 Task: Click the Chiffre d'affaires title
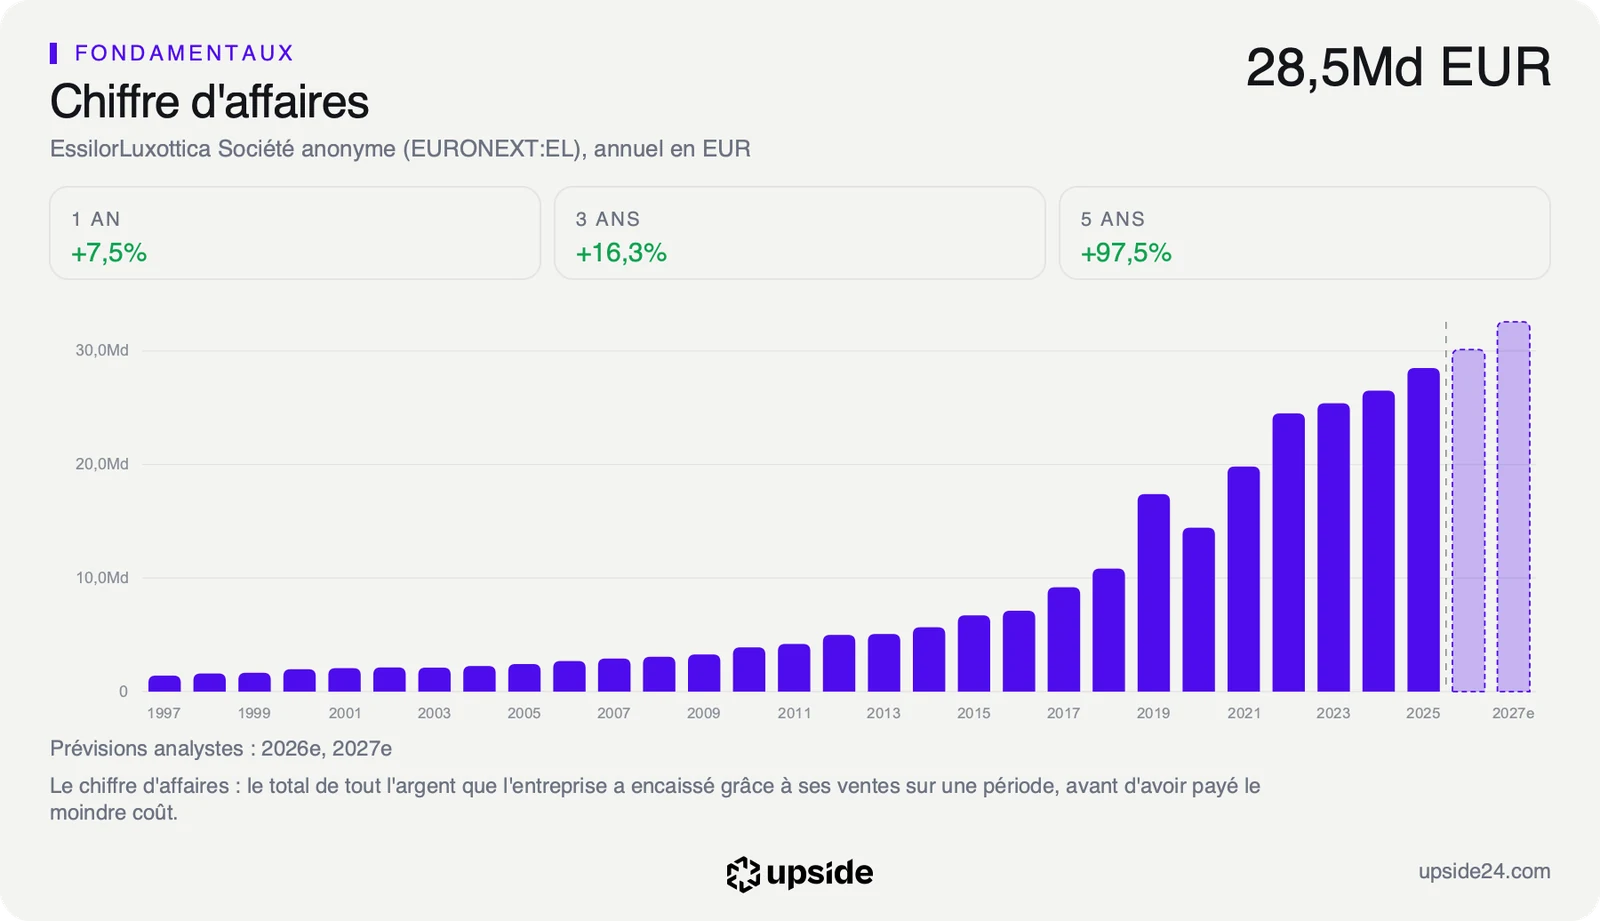click(x=209, y=102)
